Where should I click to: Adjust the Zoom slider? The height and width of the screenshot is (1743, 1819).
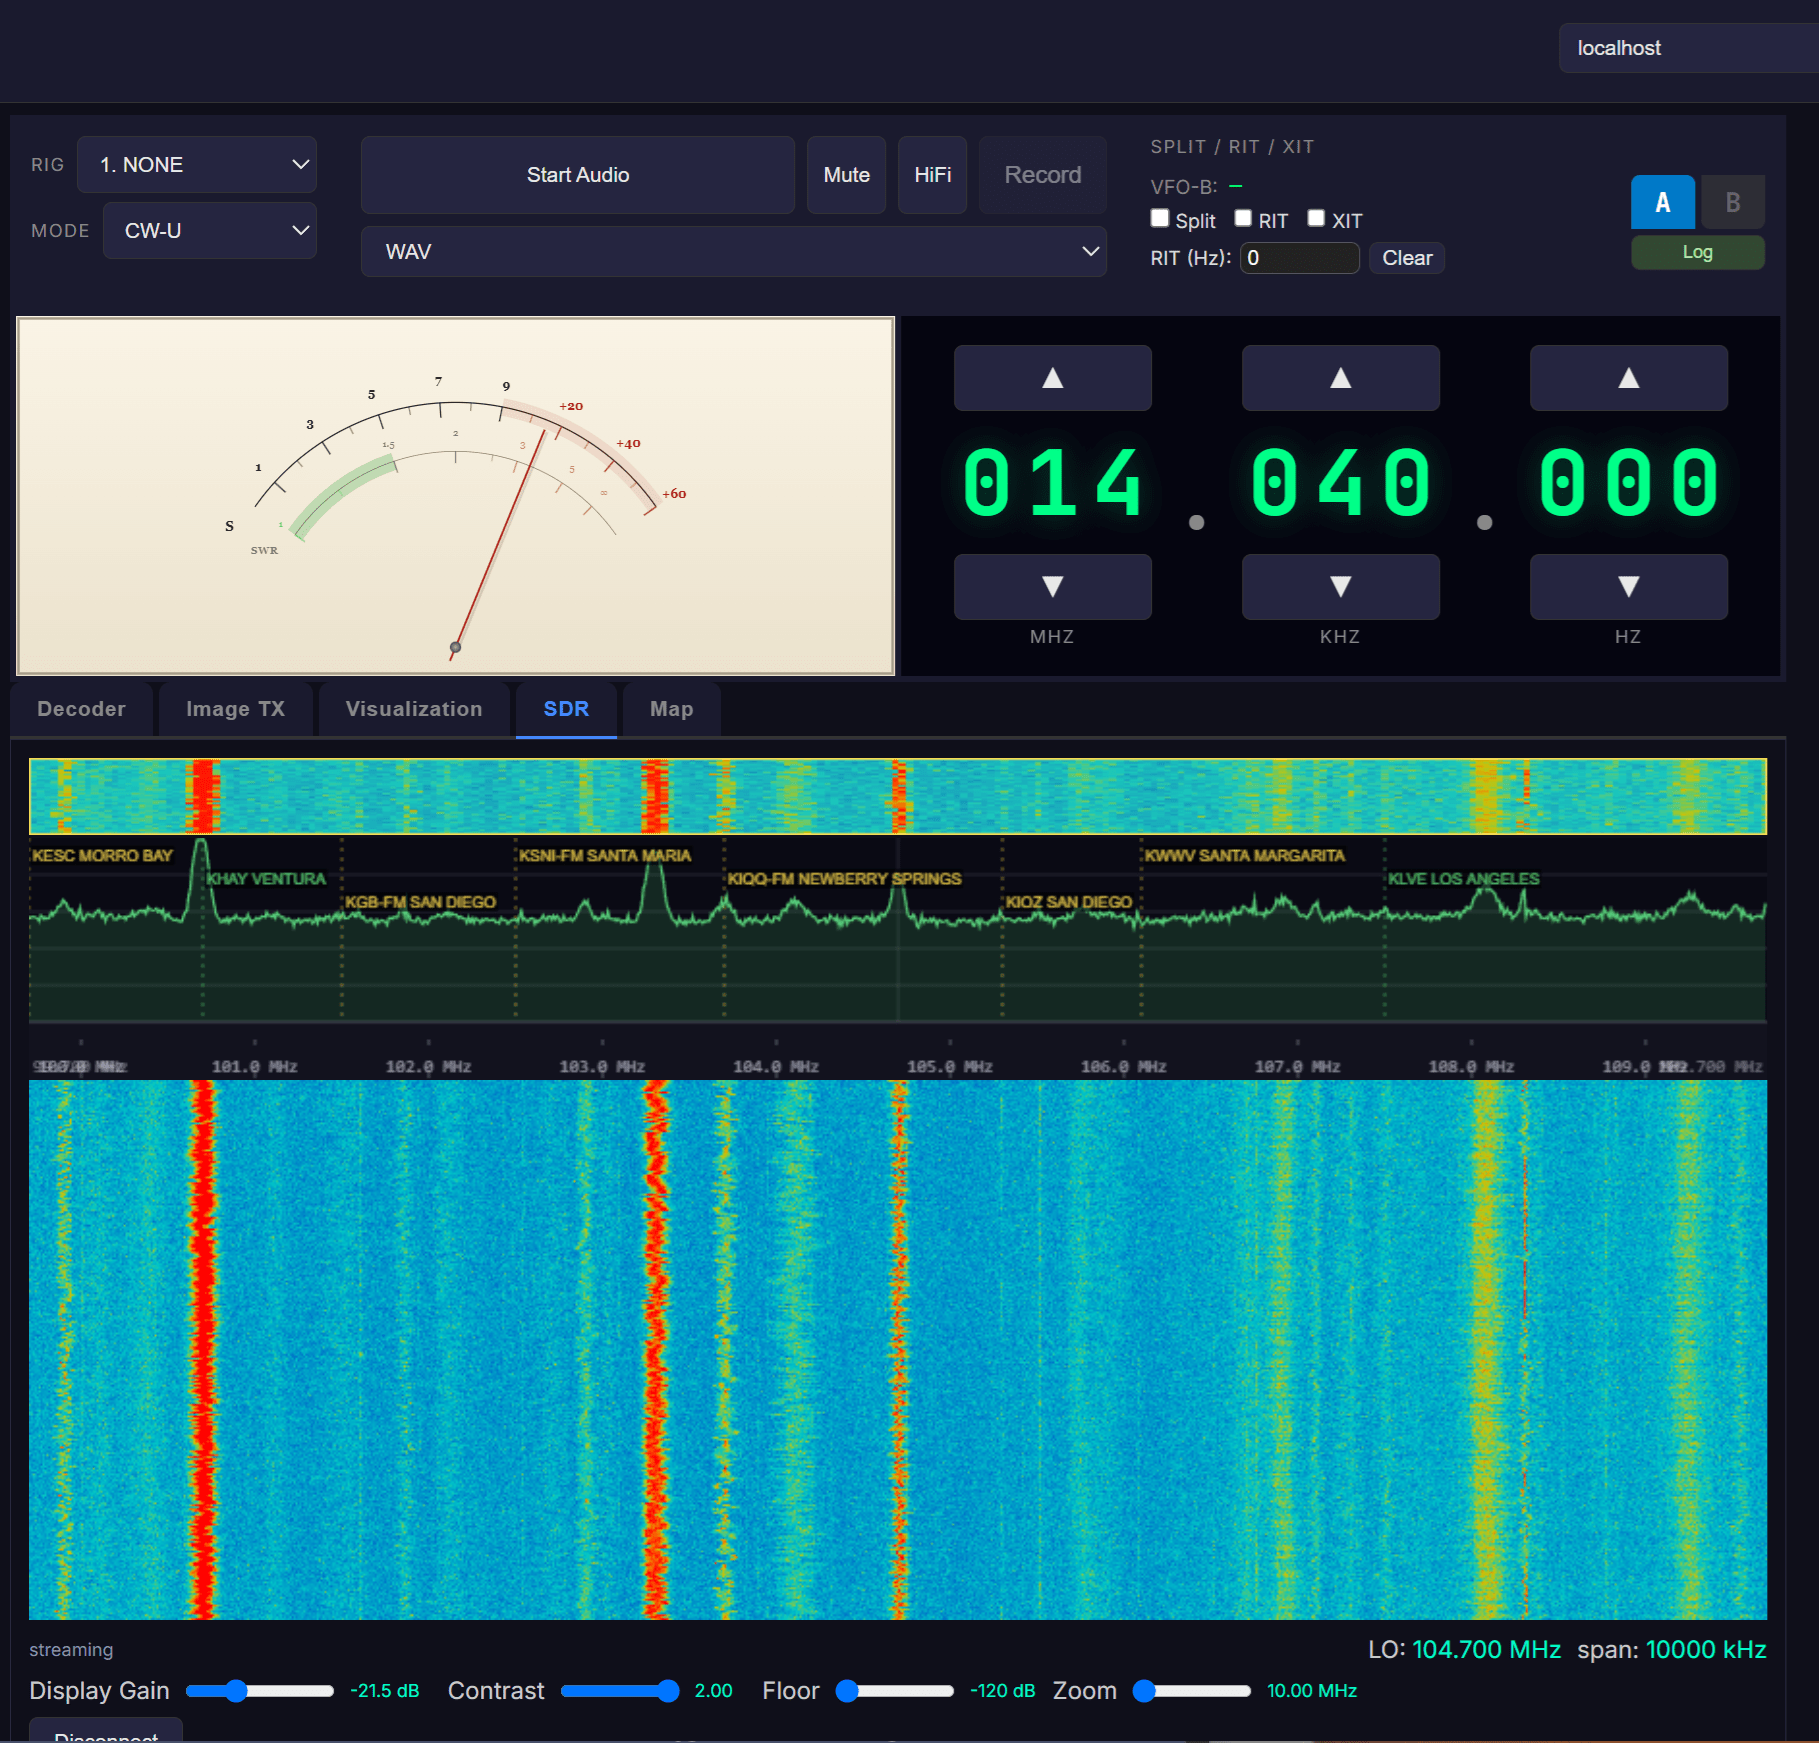pyautogui.click(x=1192, y=1691)
